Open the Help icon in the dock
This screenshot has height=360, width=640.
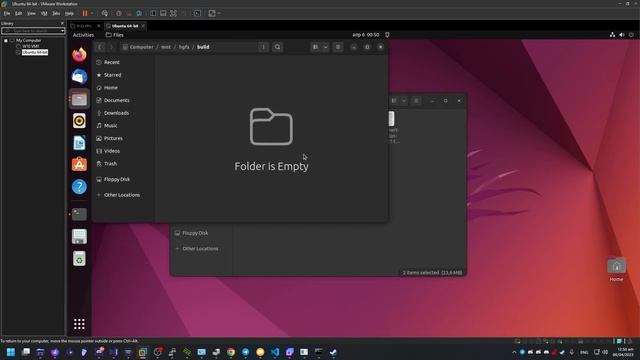(x=79, y=187)
